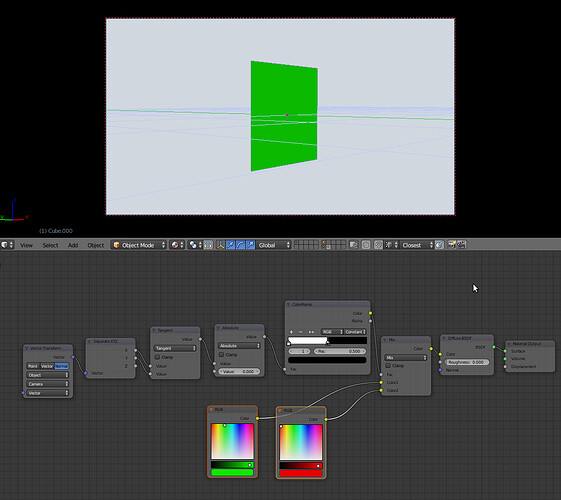Image resolution: width=561 pixels, height=500 pixels.
Task: Click the lock to scene layers icon
Action: click(x=353, y=245)
